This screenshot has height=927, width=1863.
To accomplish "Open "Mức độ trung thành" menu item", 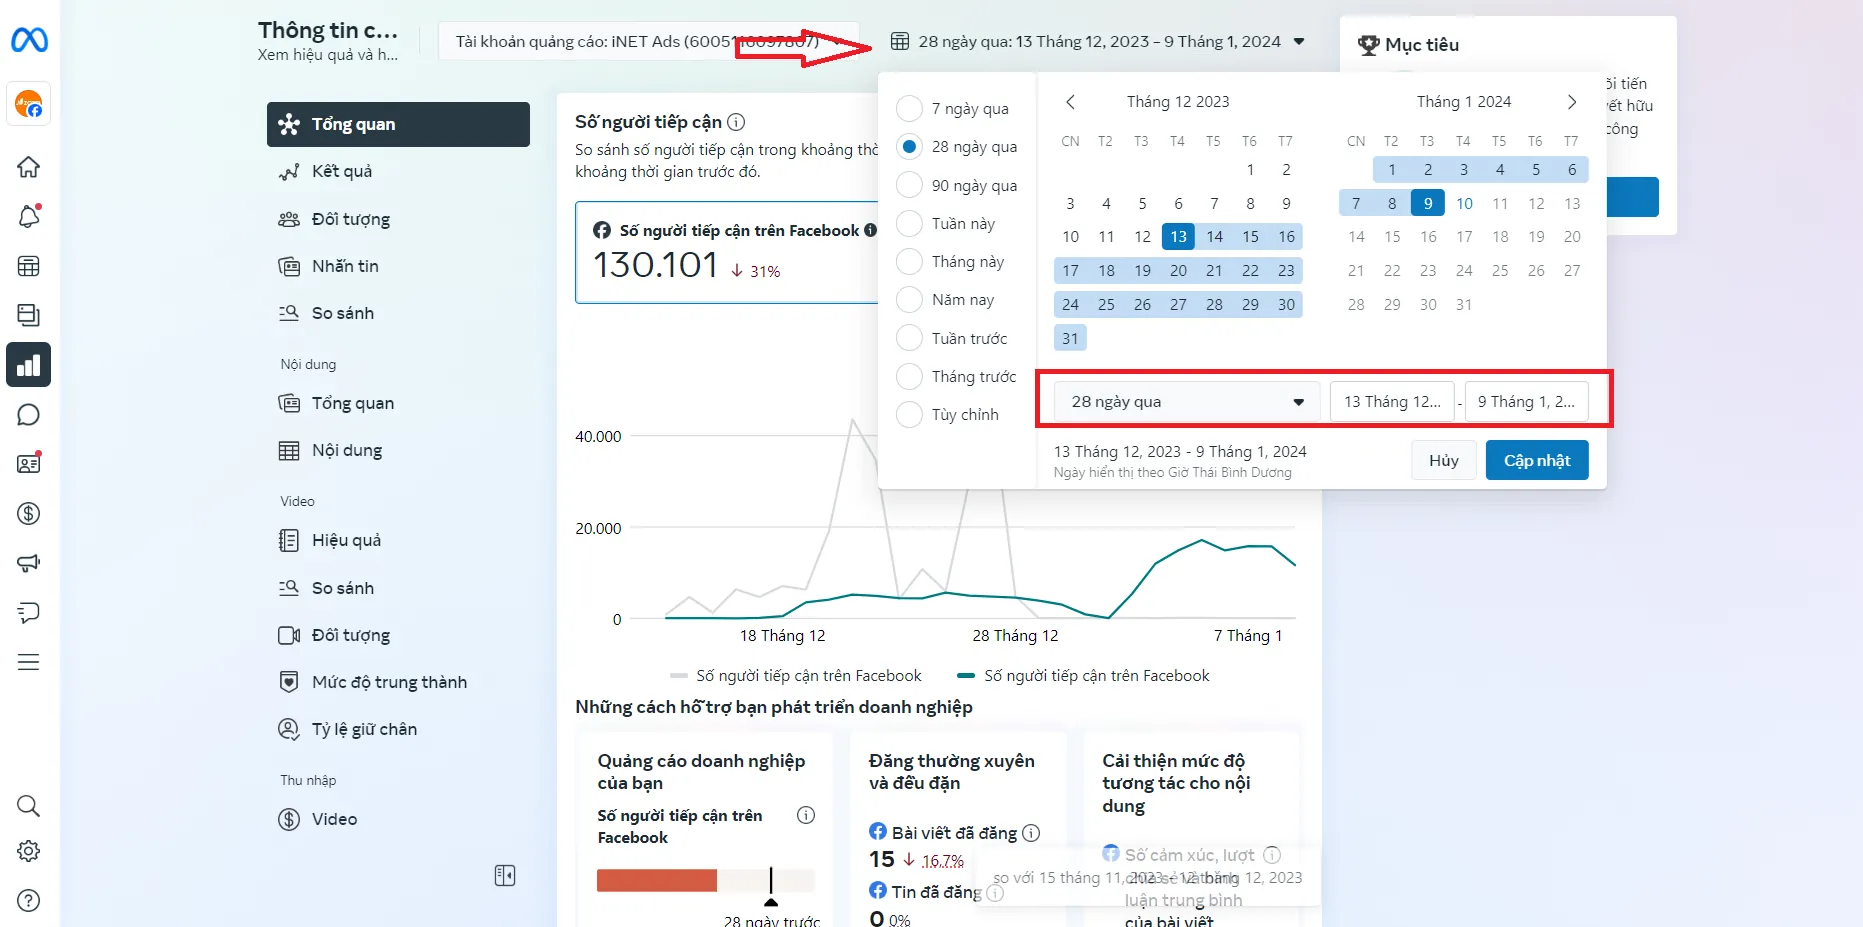I will pos(389,682).
